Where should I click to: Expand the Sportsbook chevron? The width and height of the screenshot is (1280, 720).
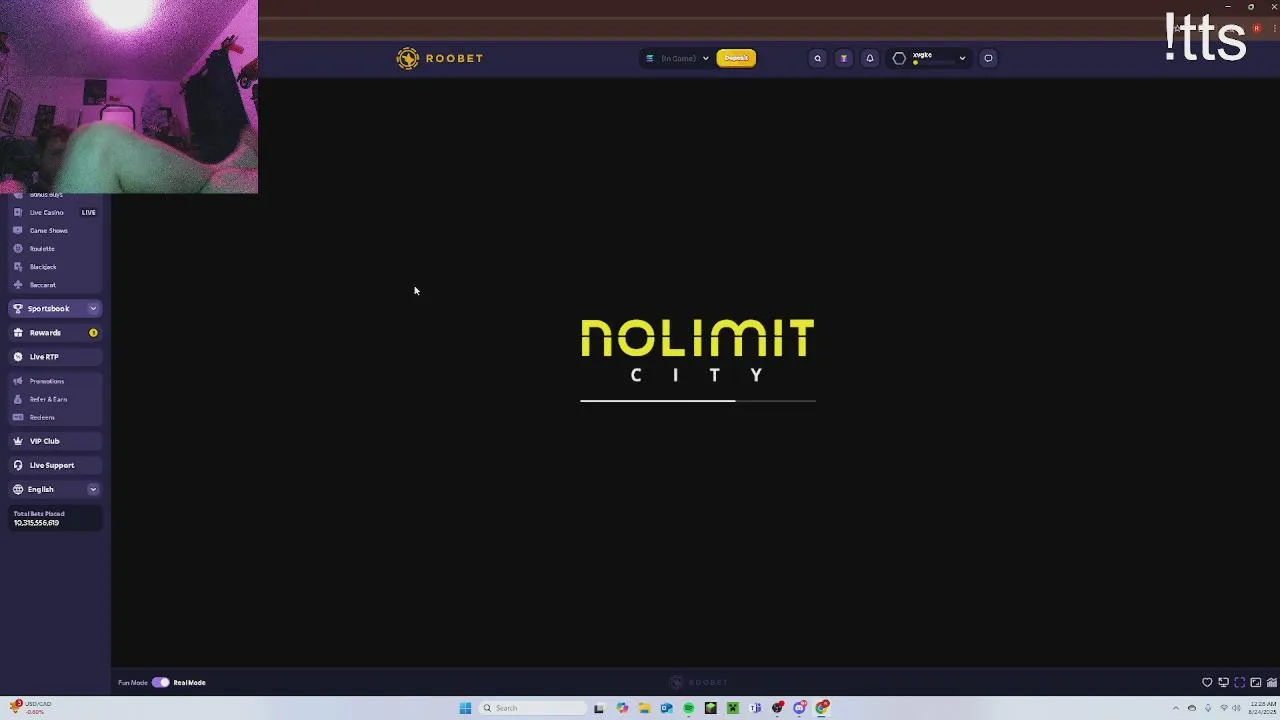point(93,309)
